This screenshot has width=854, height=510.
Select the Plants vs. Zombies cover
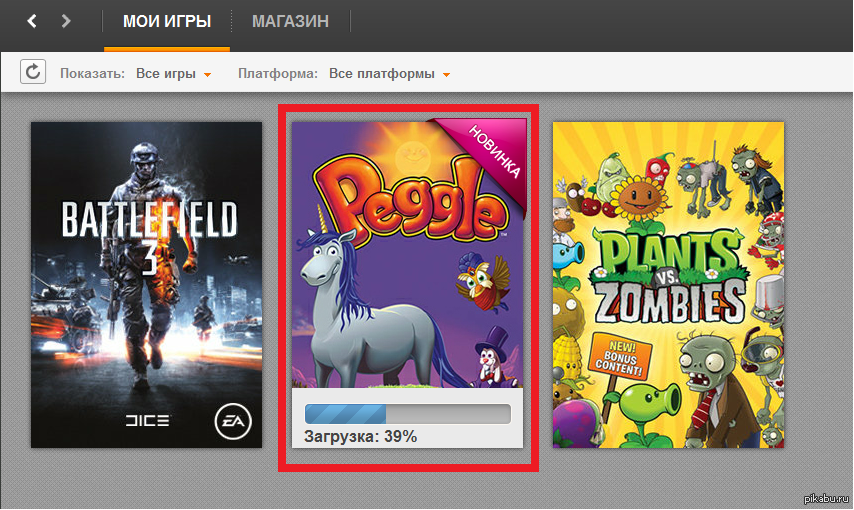point(668,284)
